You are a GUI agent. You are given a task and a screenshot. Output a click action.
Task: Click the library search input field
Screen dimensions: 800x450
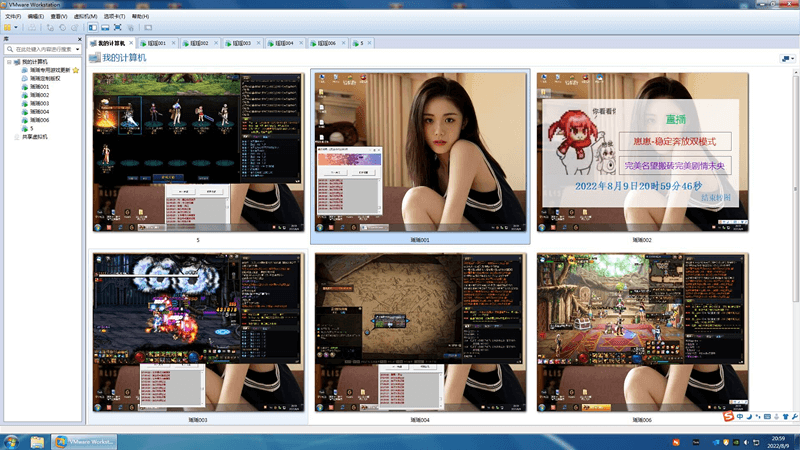click(43, 49)
